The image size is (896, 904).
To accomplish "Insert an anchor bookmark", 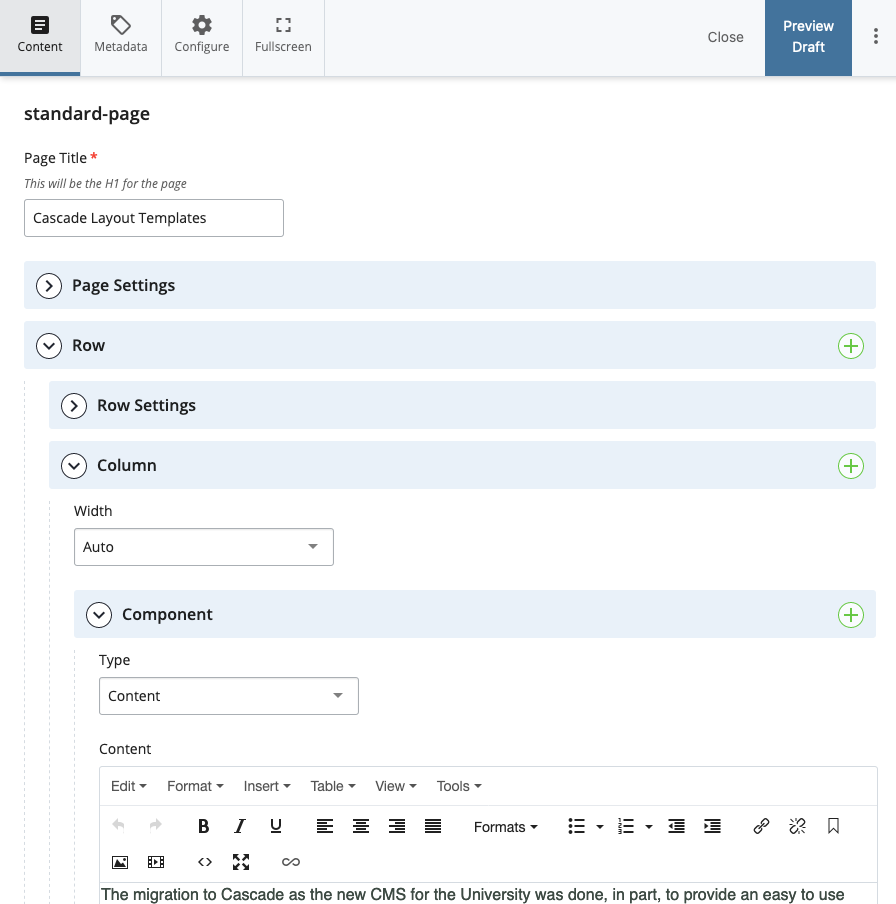I will 833,826.
